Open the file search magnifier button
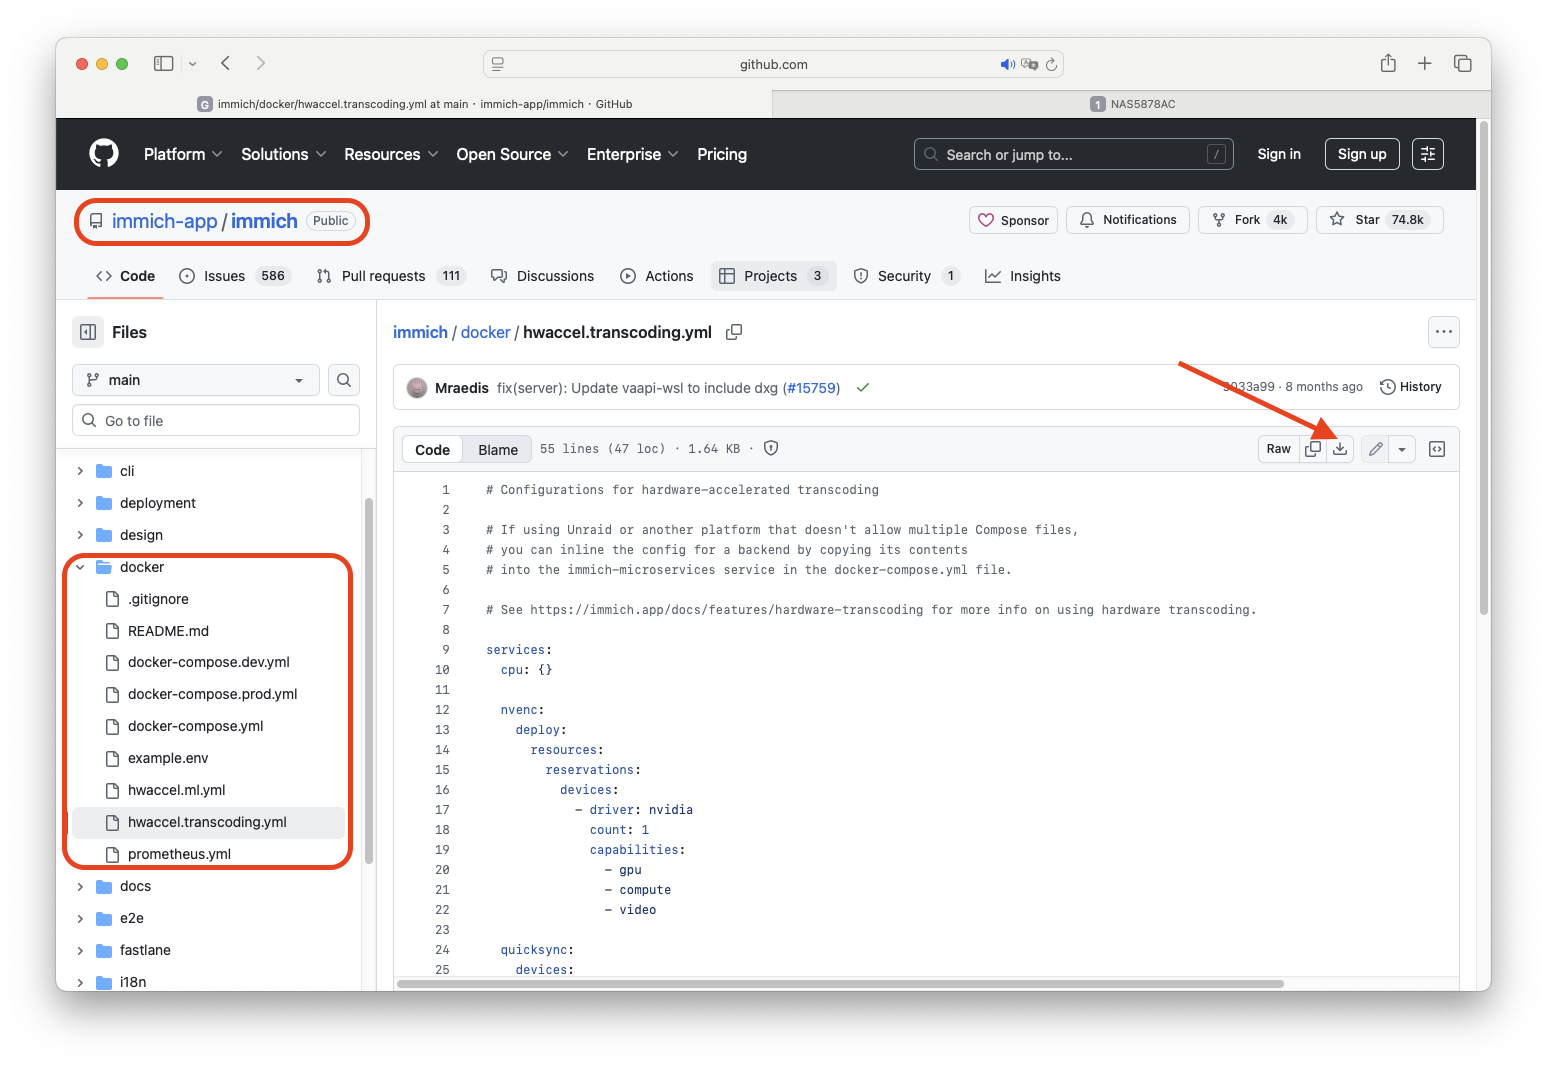This screenshot has height=1065, width=1547. tap(344, 380)
